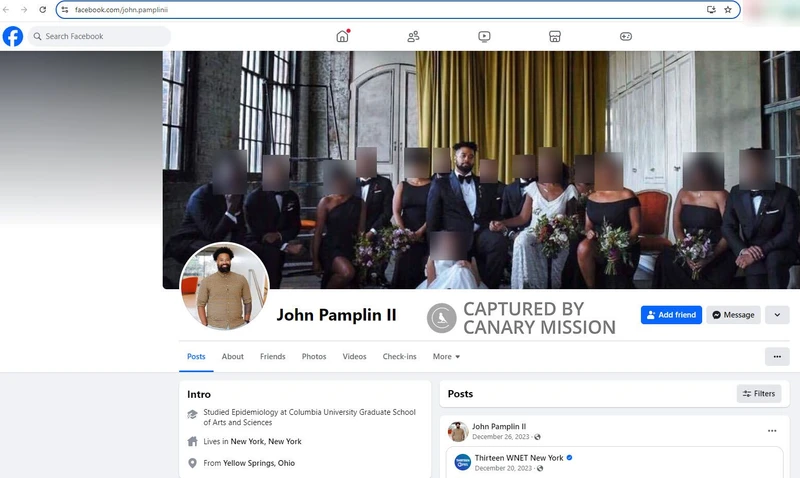Screen dimensions: 800x478
Task: Reload the page with the refresh icon
Action: tap(43, 10)
